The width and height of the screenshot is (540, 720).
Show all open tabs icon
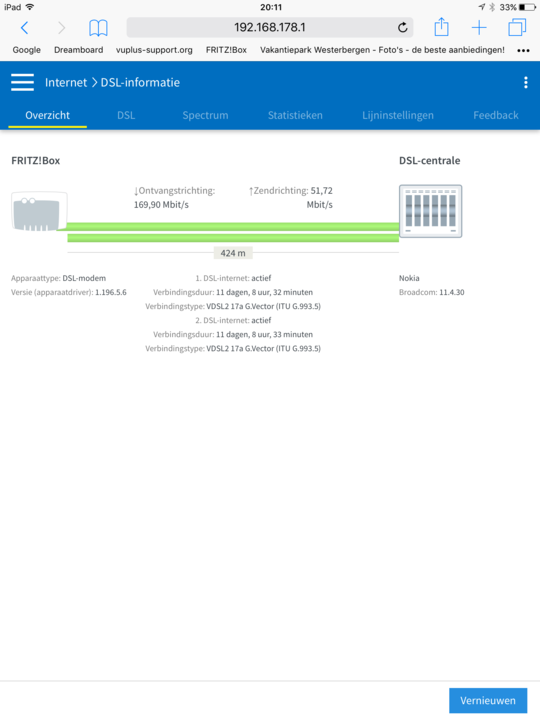(517, 27)
